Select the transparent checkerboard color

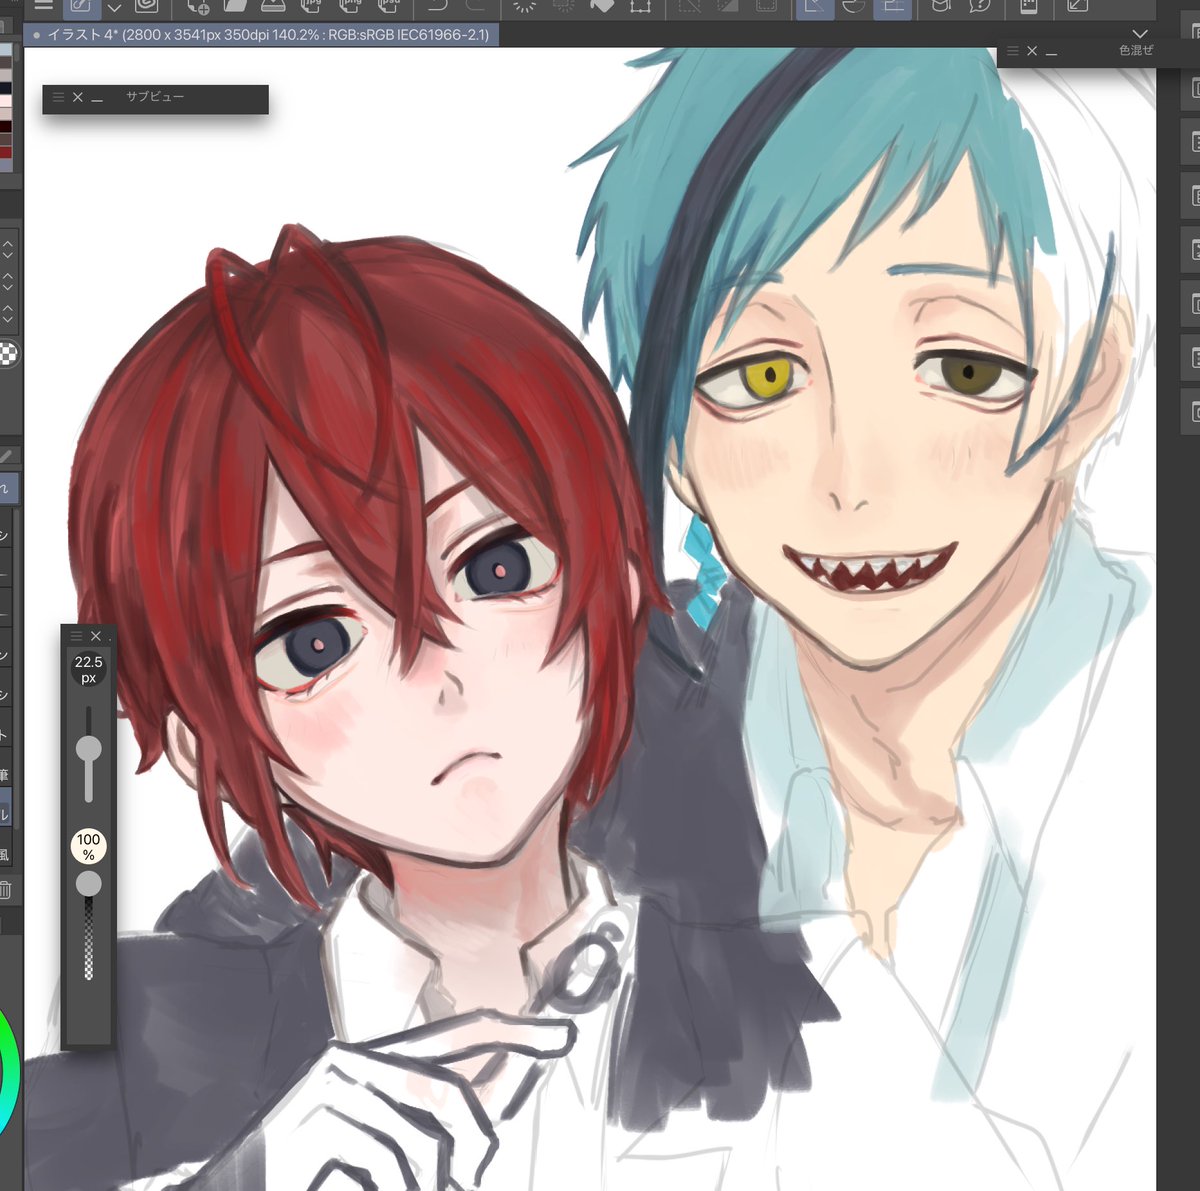click(x=10, y=353)
